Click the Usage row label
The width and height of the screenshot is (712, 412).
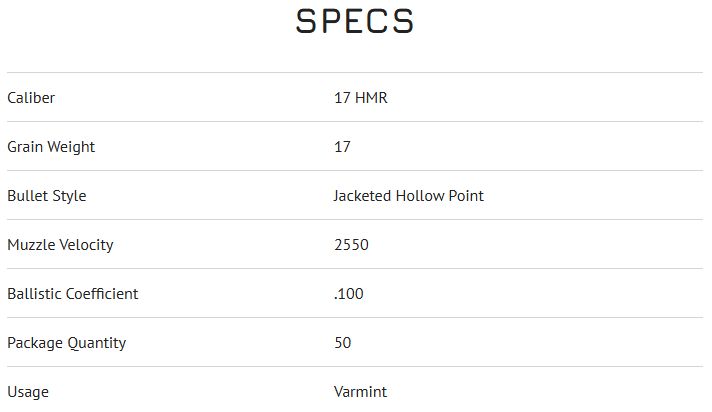(x=28, y=392)
